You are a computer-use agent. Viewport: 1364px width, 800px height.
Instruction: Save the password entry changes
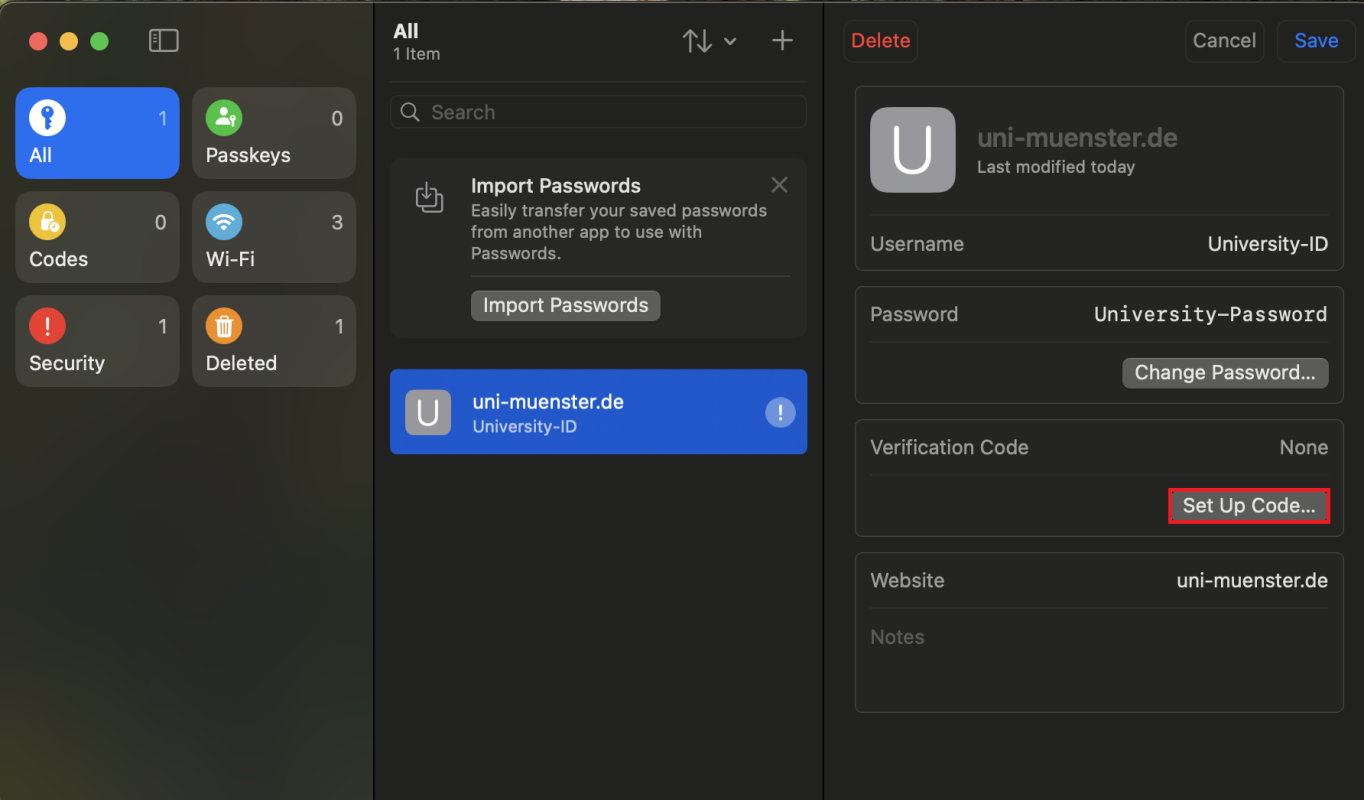(x=1315, y=41)
